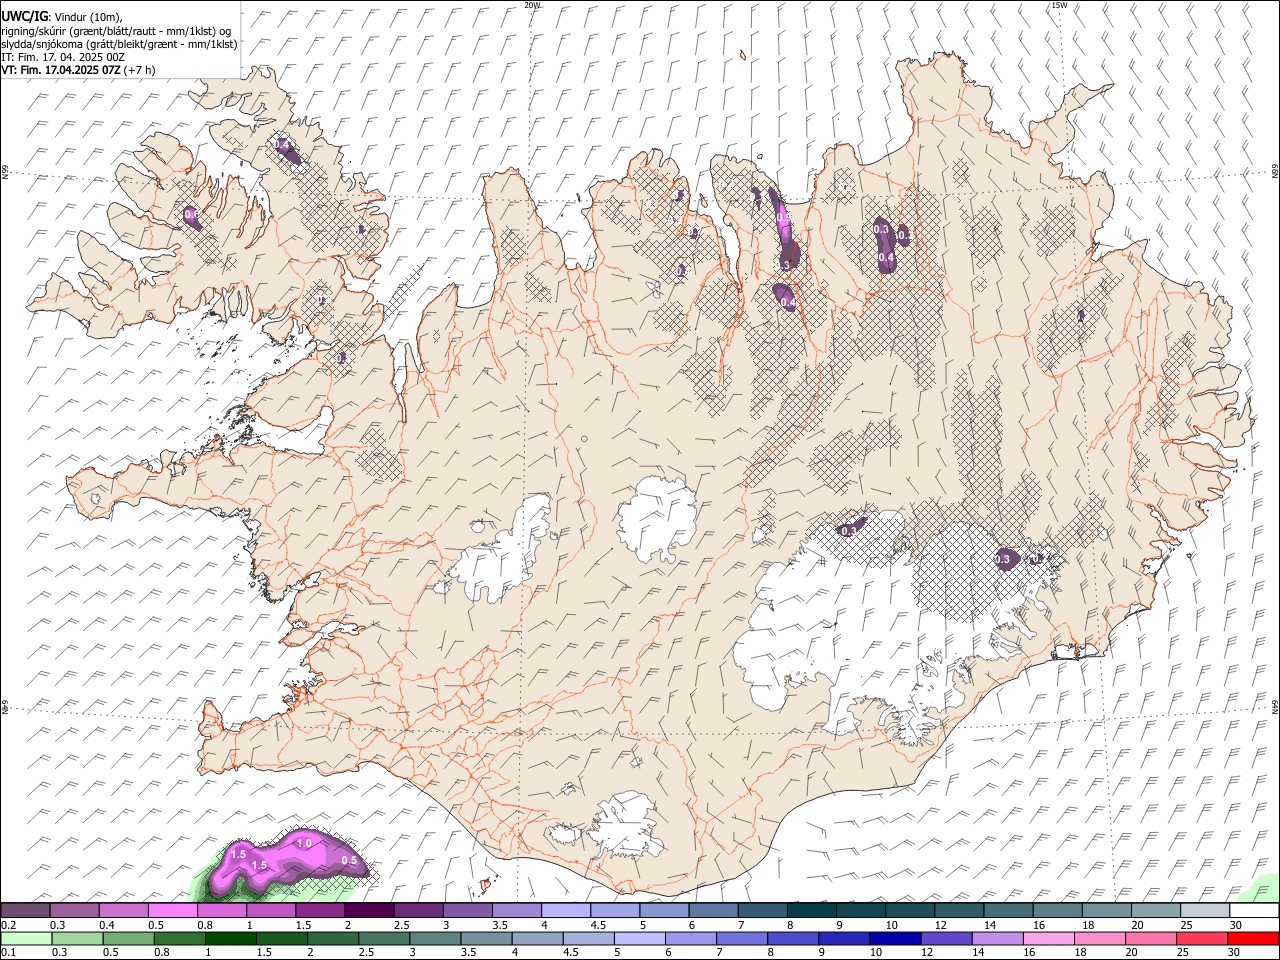Image resolution: width=1280 pixels, height=960 pixels.
Task: Click the 'Vindur (10m)' label
Action: point(87,16)
